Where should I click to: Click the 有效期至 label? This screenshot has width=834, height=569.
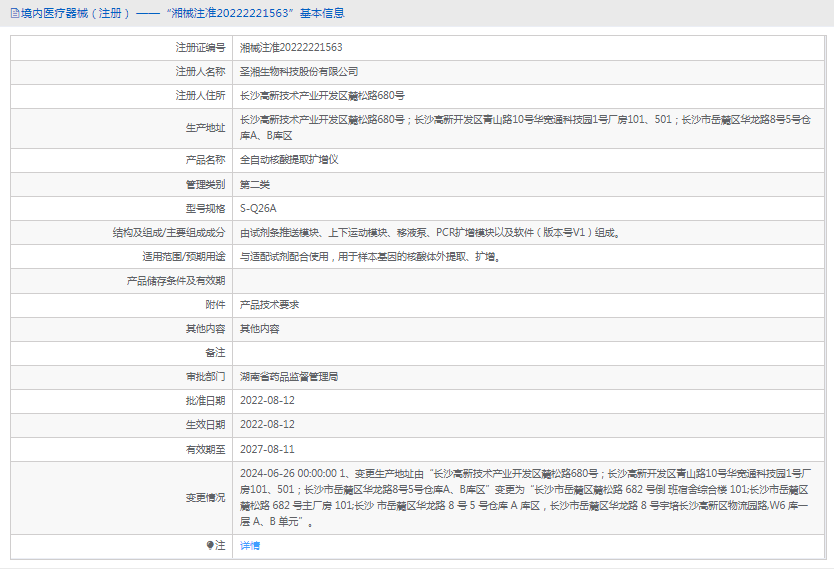[x=205, y=449]
